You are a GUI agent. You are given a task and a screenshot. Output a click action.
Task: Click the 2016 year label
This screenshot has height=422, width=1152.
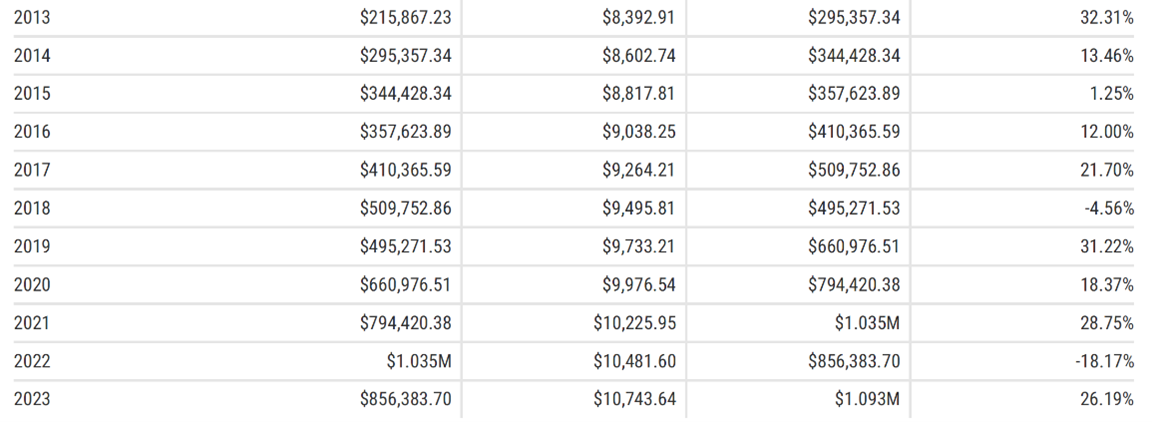point(32,132)
